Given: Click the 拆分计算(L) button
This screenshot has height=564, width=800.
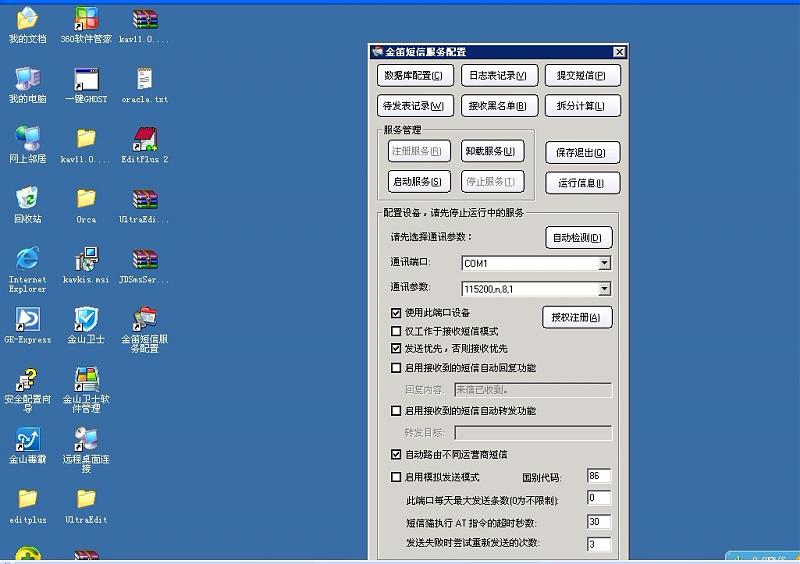Looking at the screenshot, I should point(582,106).
